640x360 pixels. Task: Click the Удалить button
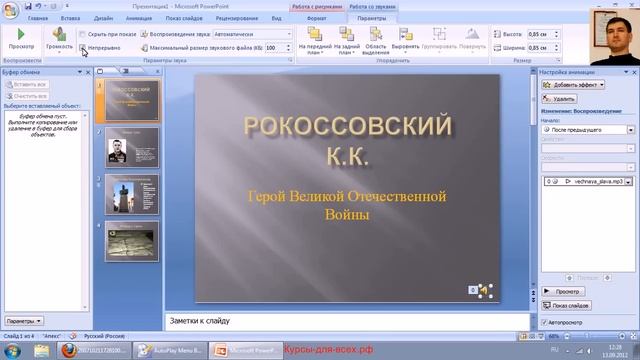[560, 99]
